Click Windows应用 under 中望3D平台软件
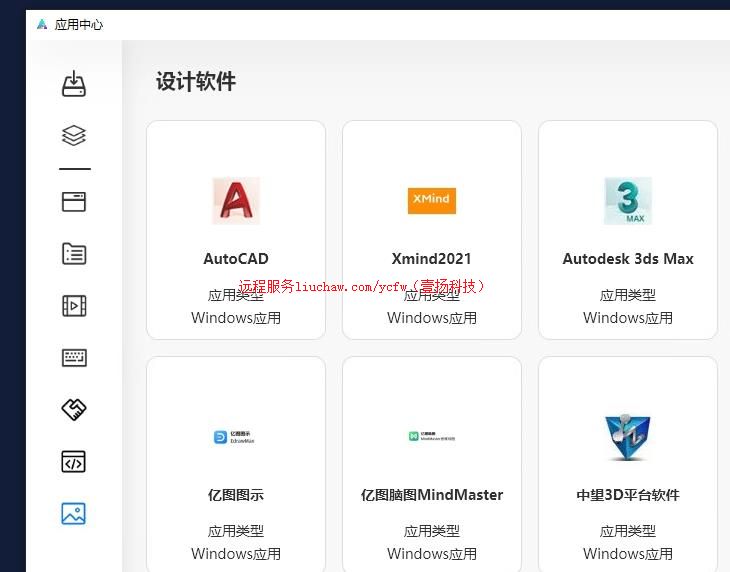The height and width of the screenshot is (572, 730). (x=628, y=554)
